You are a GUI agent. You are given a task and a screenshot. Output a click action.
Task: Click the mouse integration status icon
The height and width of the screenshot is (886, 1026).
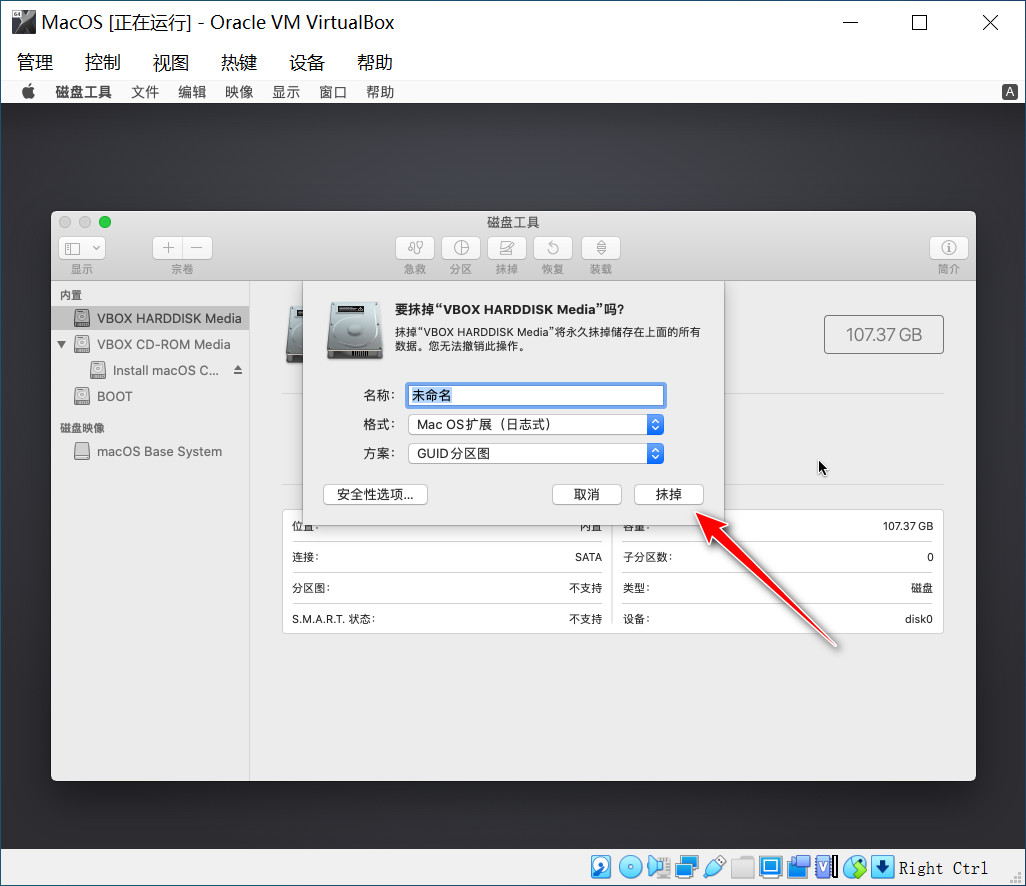(x=855, y=867)
